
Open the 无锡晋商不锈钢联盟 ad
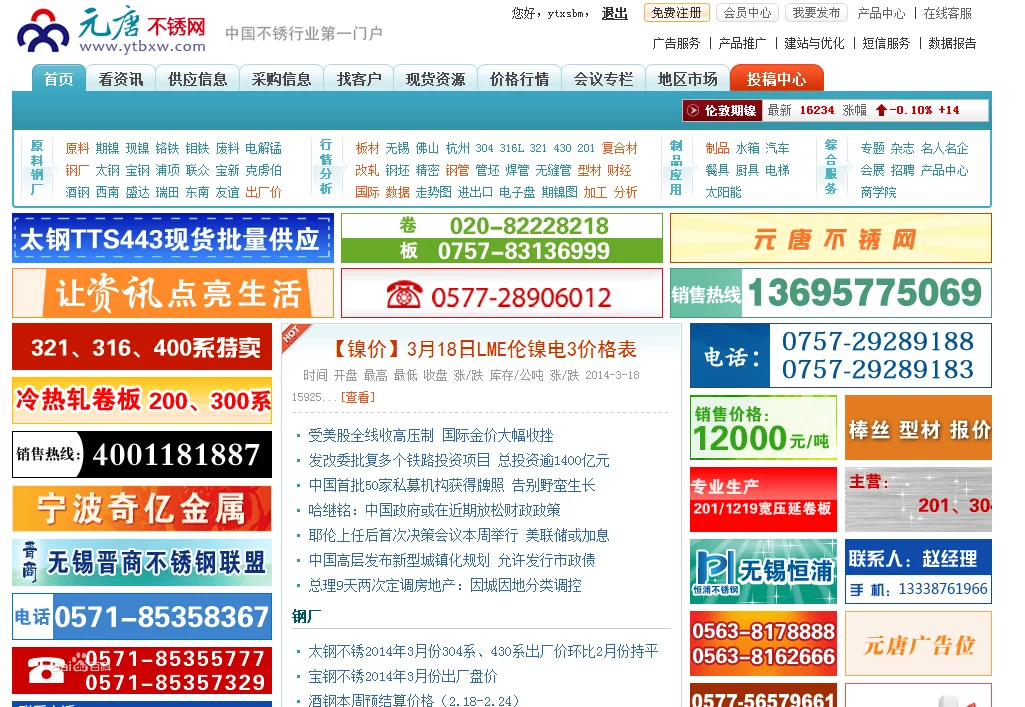[142, 562]
